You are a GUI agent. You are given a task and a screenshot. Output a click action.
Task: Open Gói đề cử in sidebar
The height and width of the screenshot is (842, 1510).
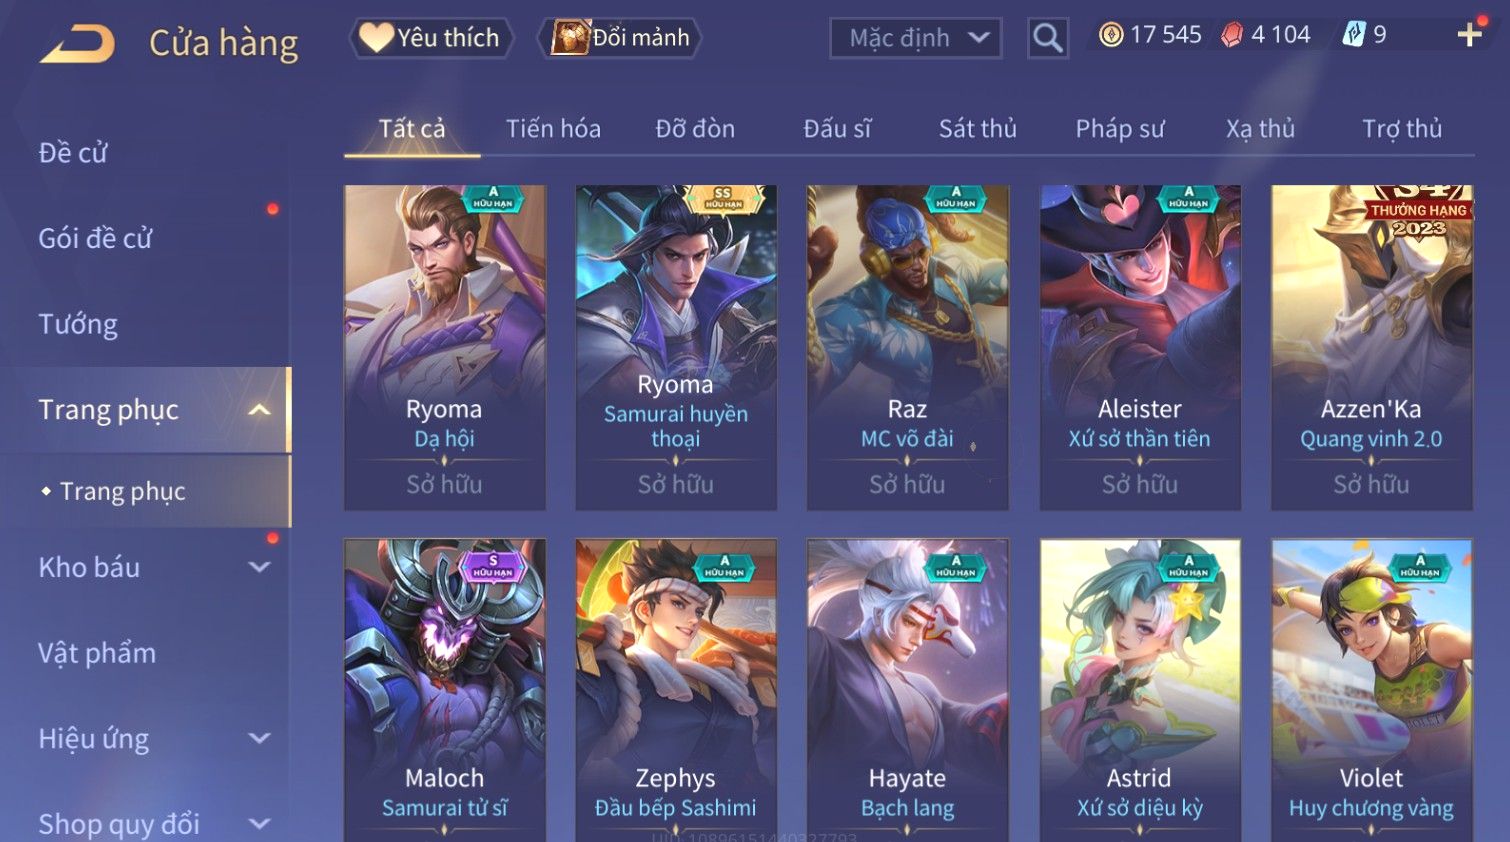[95, 238]
